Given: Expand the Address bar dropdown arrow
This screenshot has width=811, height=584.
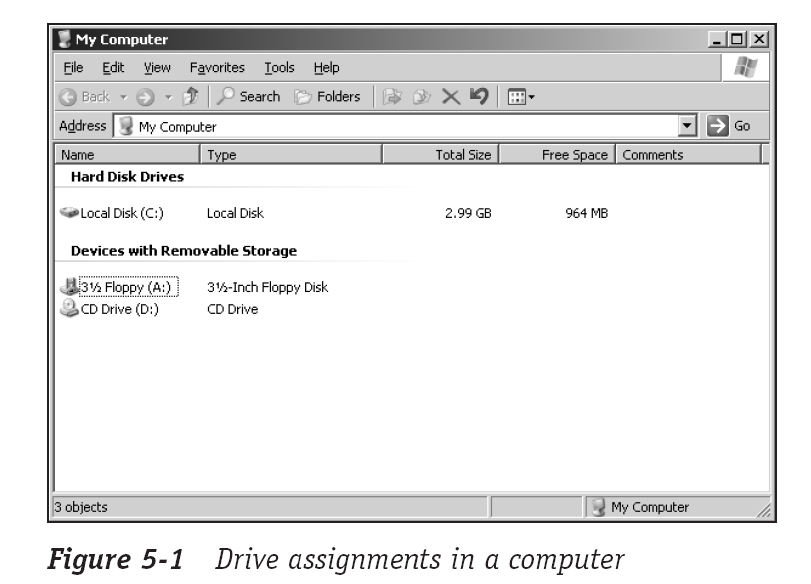Looking at the screenshot, I should 687,126.
